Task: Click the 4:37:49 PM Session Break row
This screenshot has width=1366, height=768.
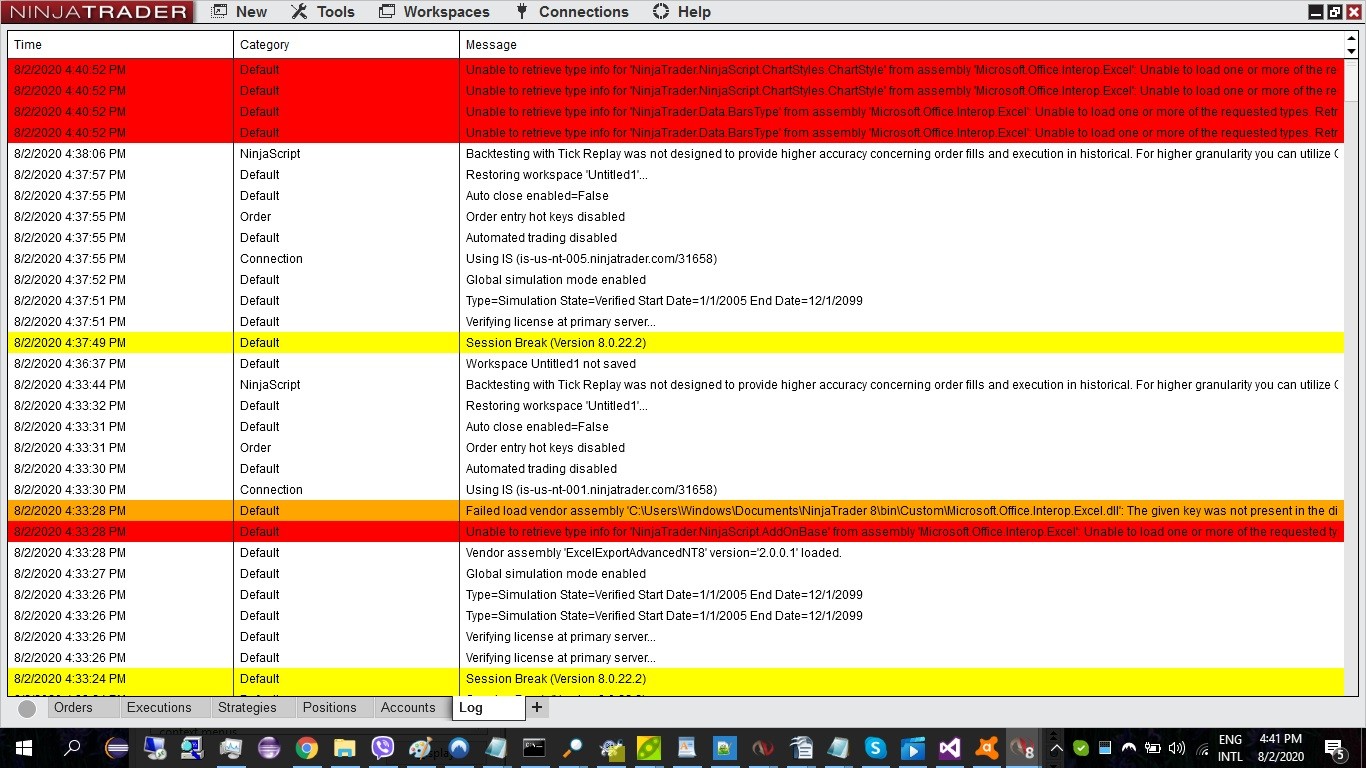Action: [676, 343]
